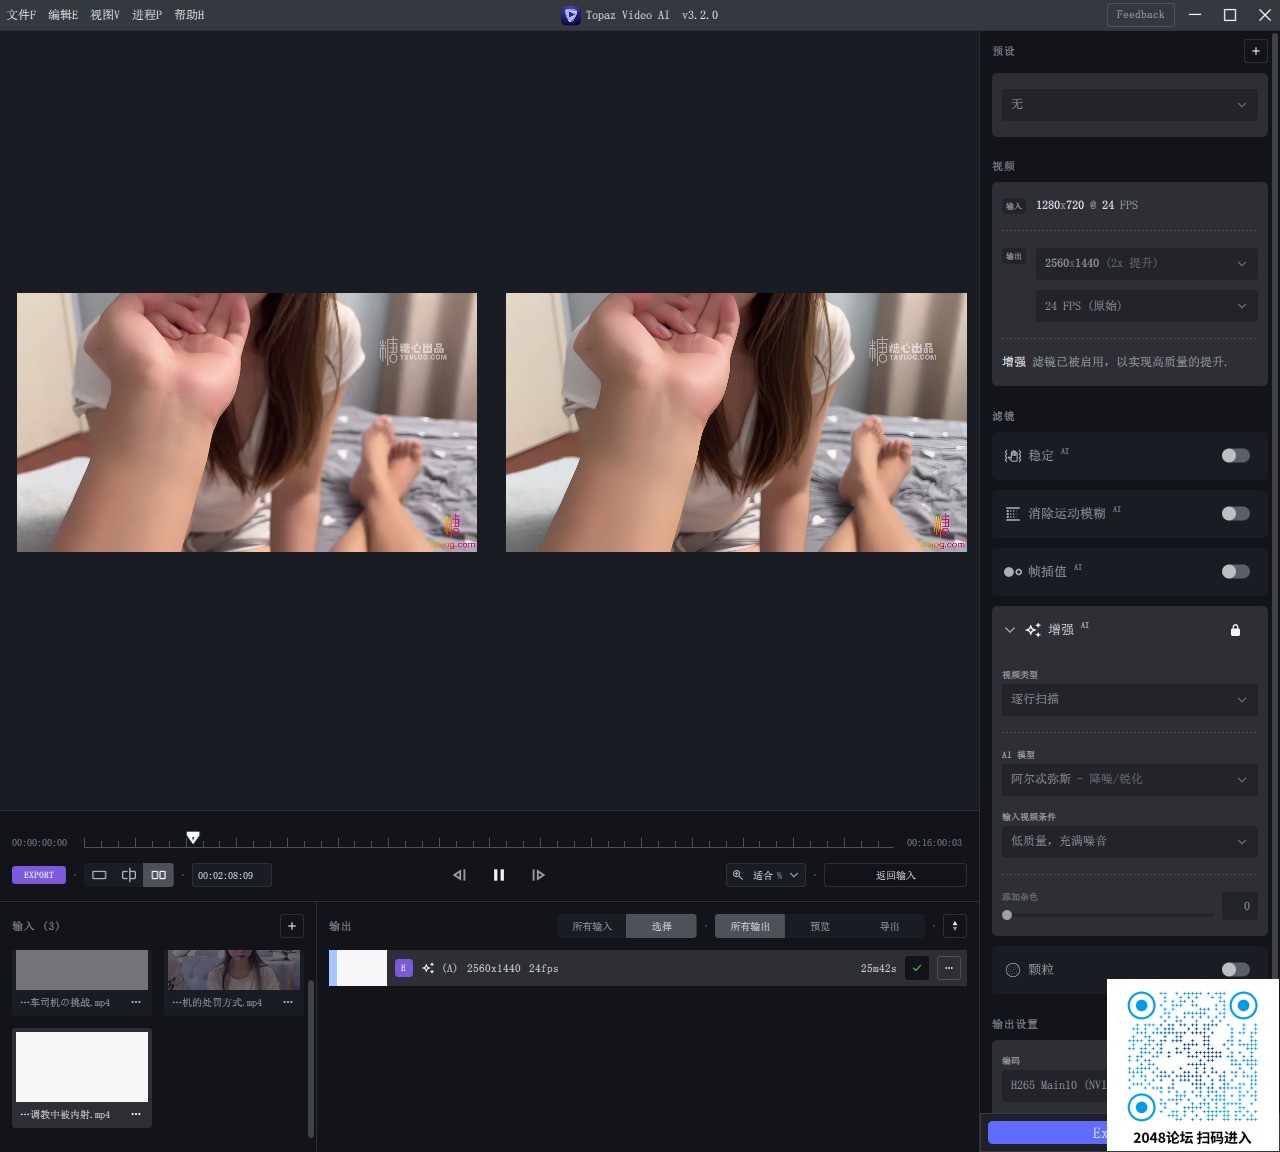The width and height of the screenshot is (1280, 1152).
Task: Open options for 车司机の挑战.mp4
Action: [136, 1002]
